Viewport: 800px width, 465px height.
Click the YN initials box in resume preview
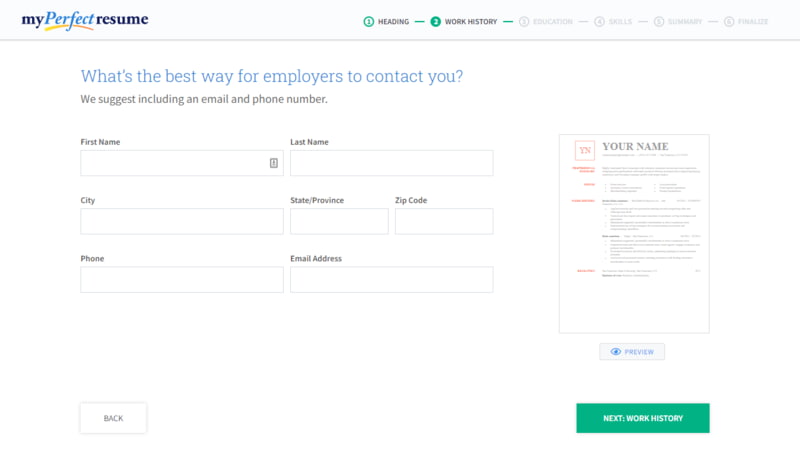point(585,150)
